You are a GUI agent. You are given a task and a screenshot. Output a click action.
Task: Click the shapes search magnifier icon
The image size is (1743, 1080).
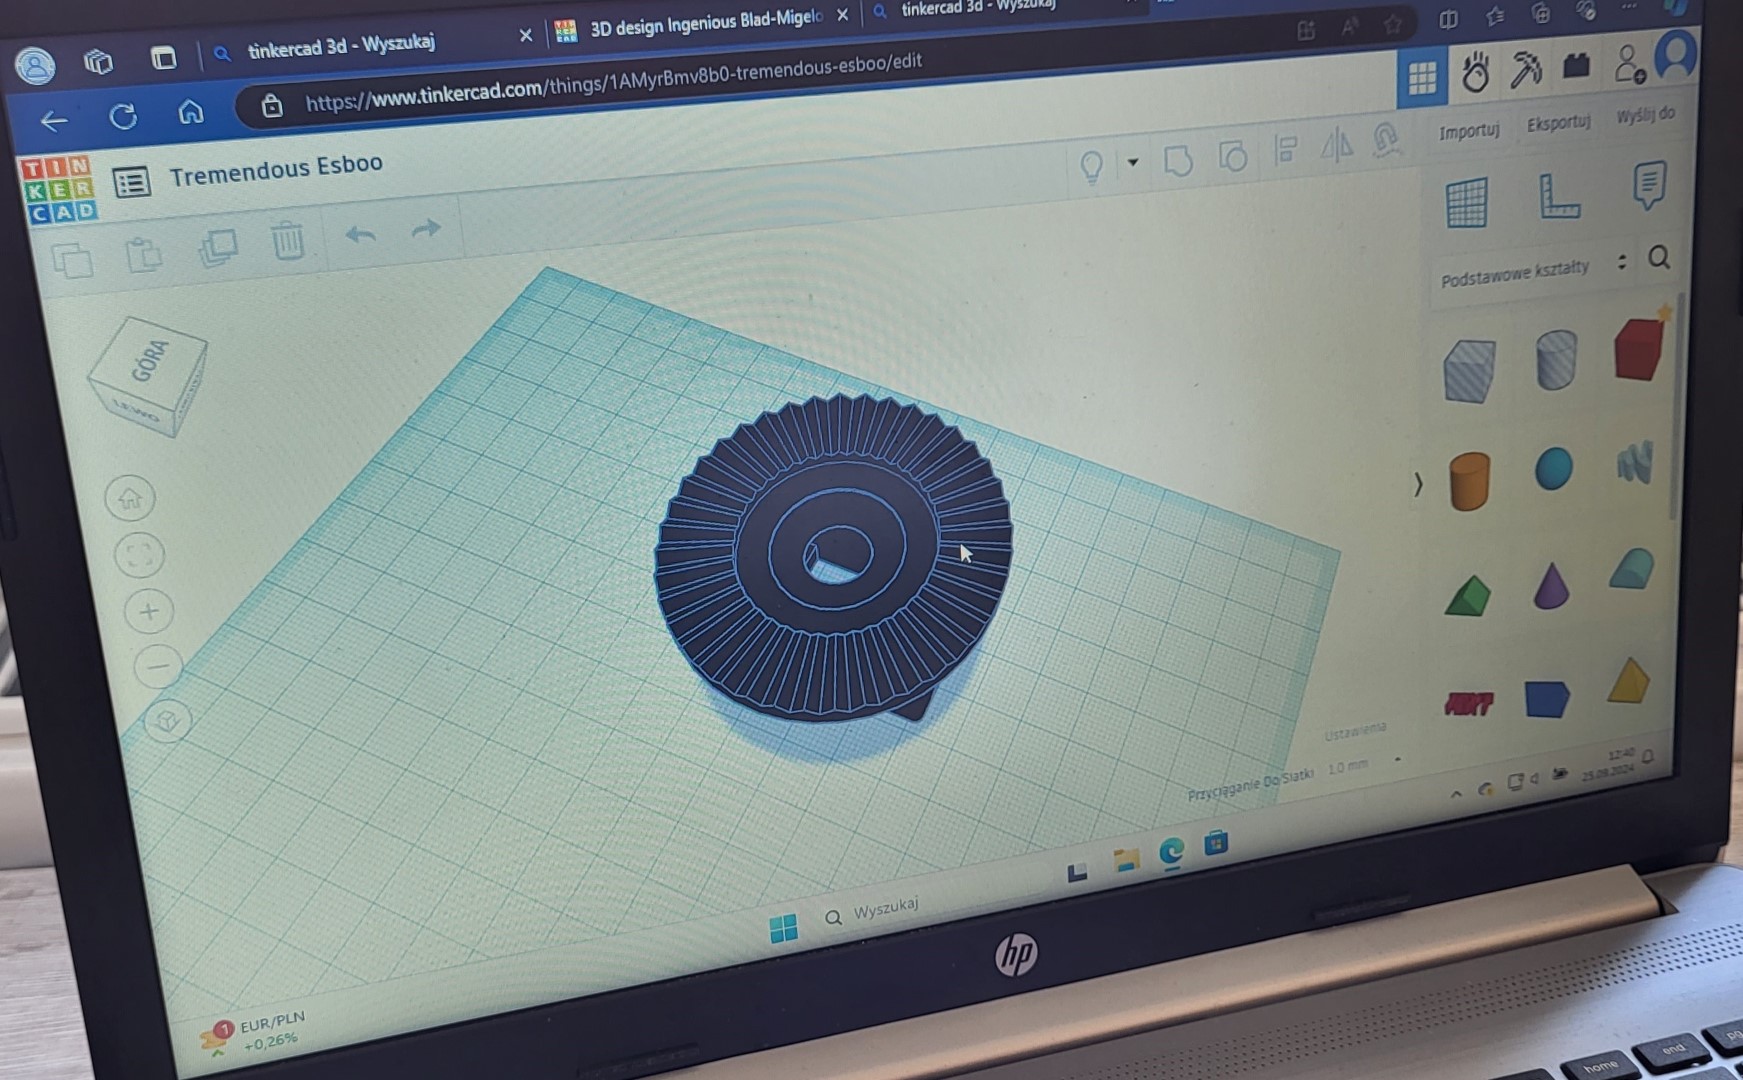click(1659, 258)
